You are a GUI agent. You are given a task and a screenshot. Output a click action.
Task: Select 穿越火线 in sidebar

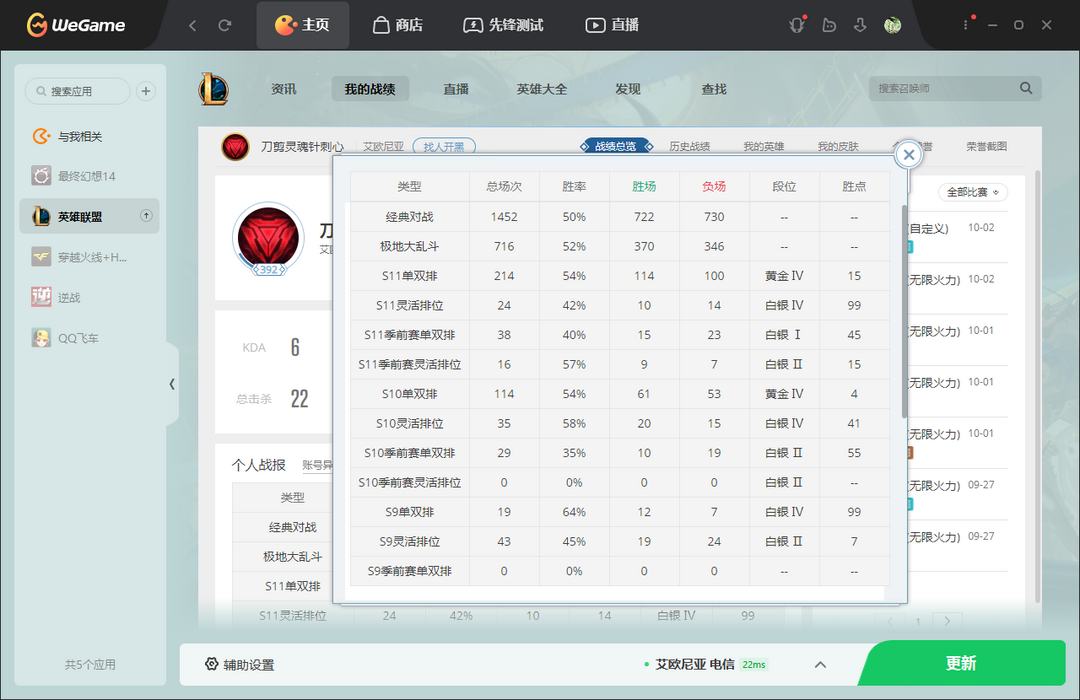(x=90, y=257)
